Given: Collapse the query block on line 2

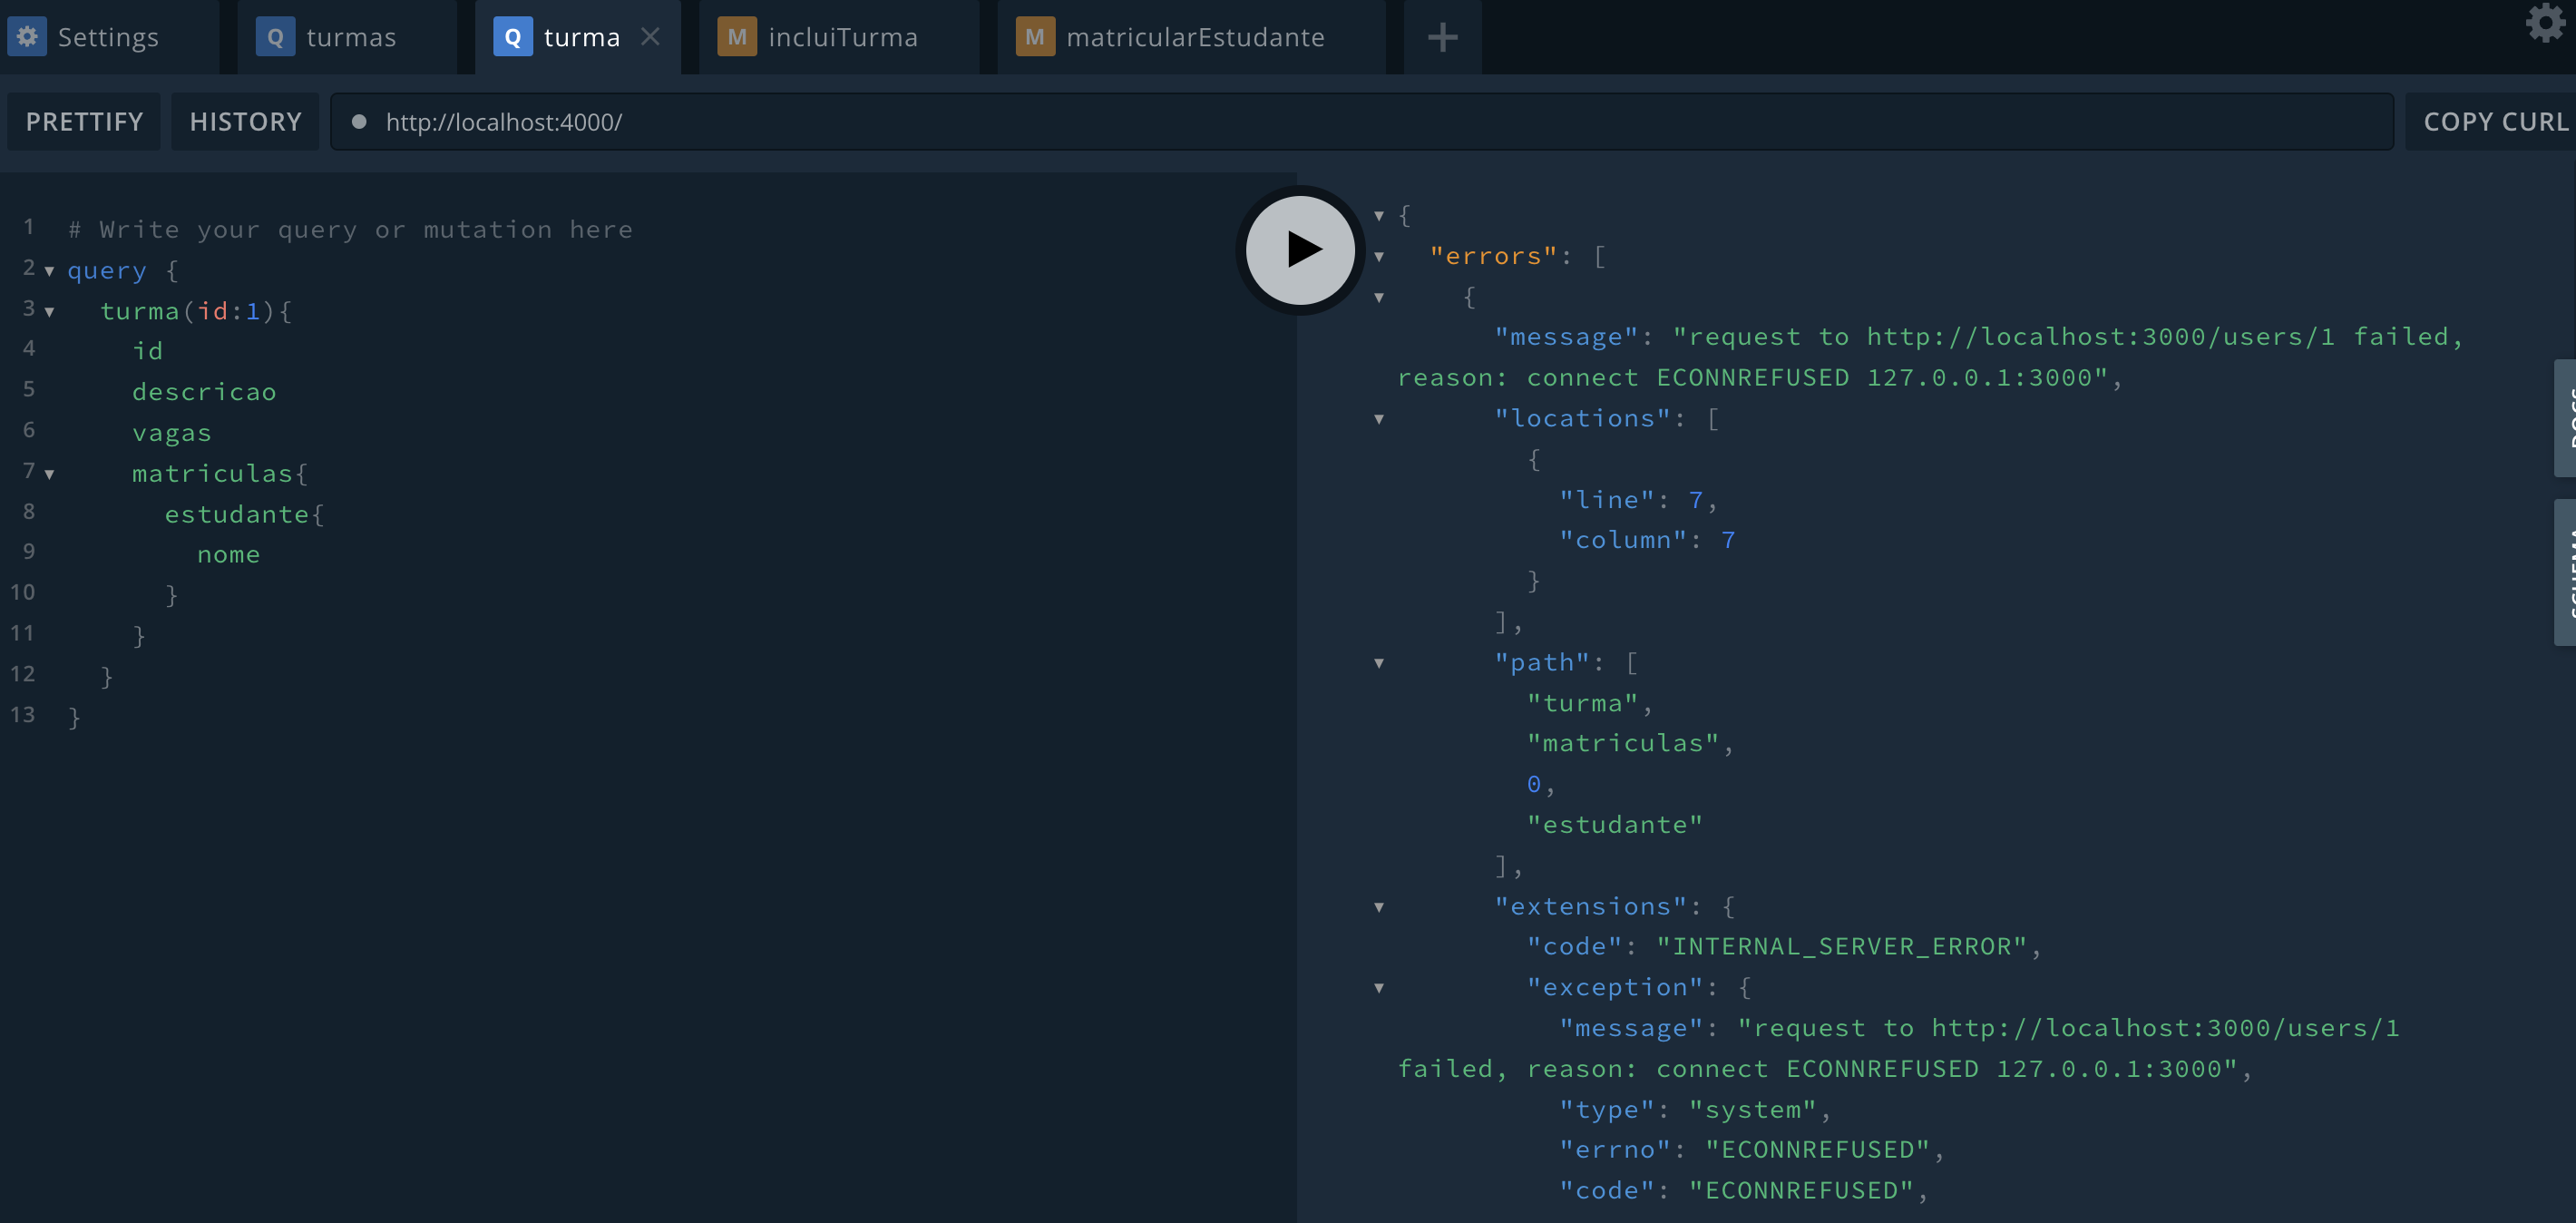Looking at the screenshot, I should tap(49, 271).
